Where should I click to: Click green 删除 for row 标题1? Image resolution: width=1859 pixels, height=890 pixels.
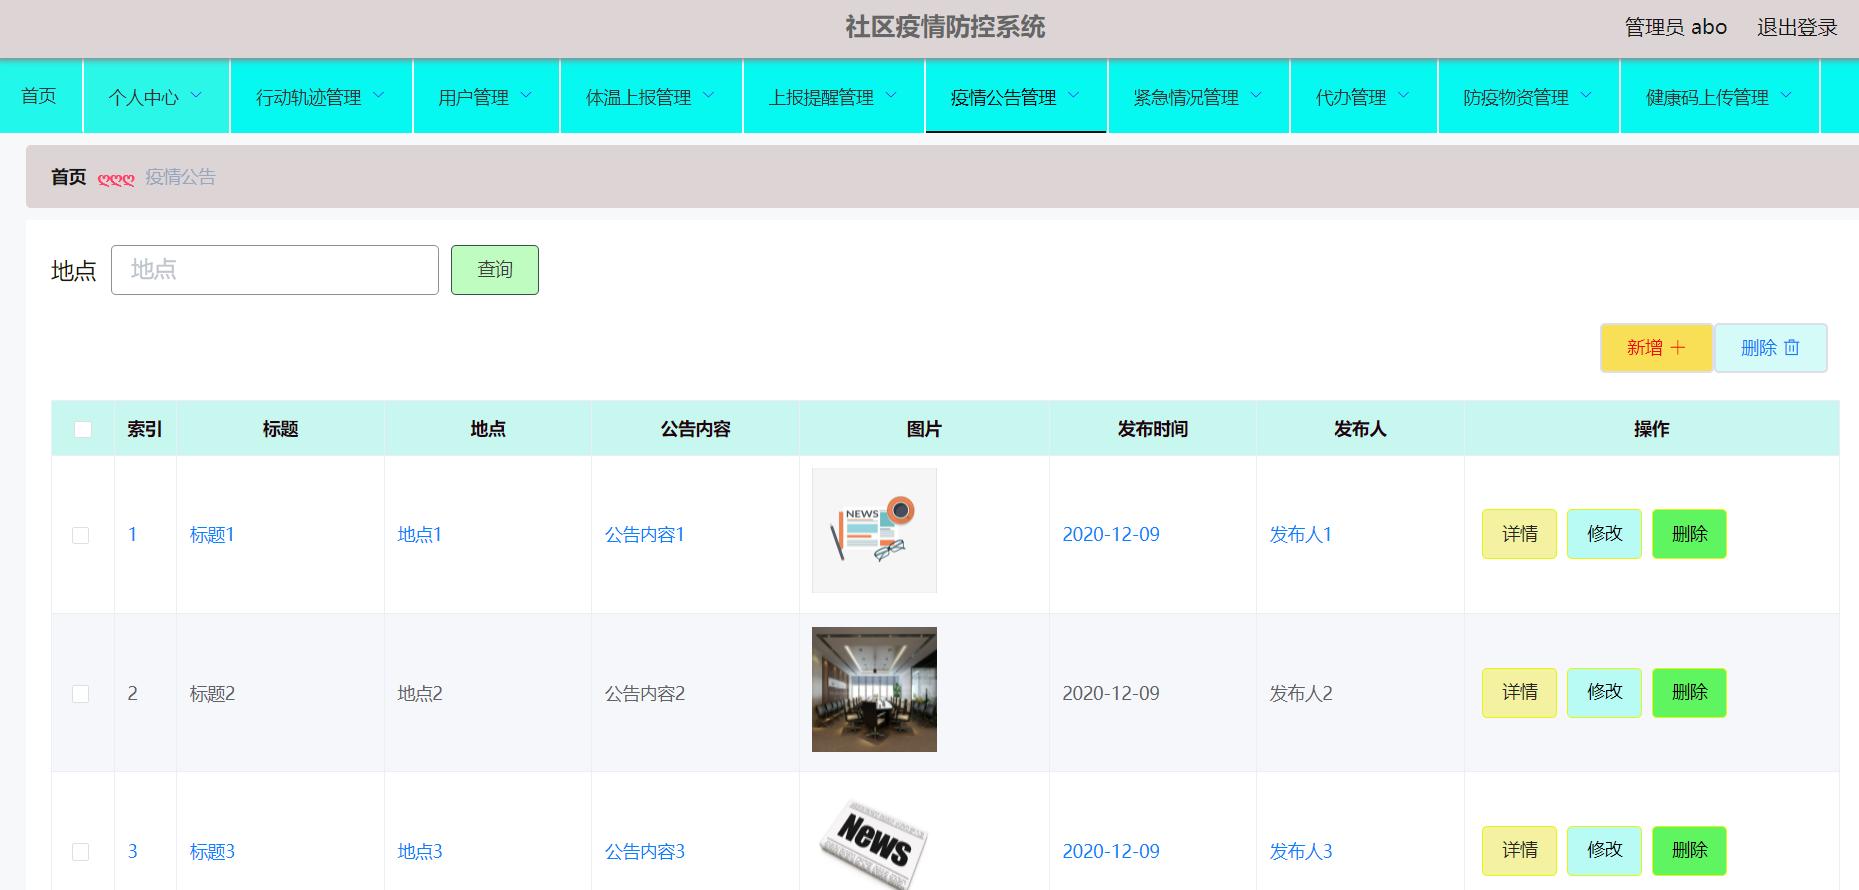[1689, 534]
